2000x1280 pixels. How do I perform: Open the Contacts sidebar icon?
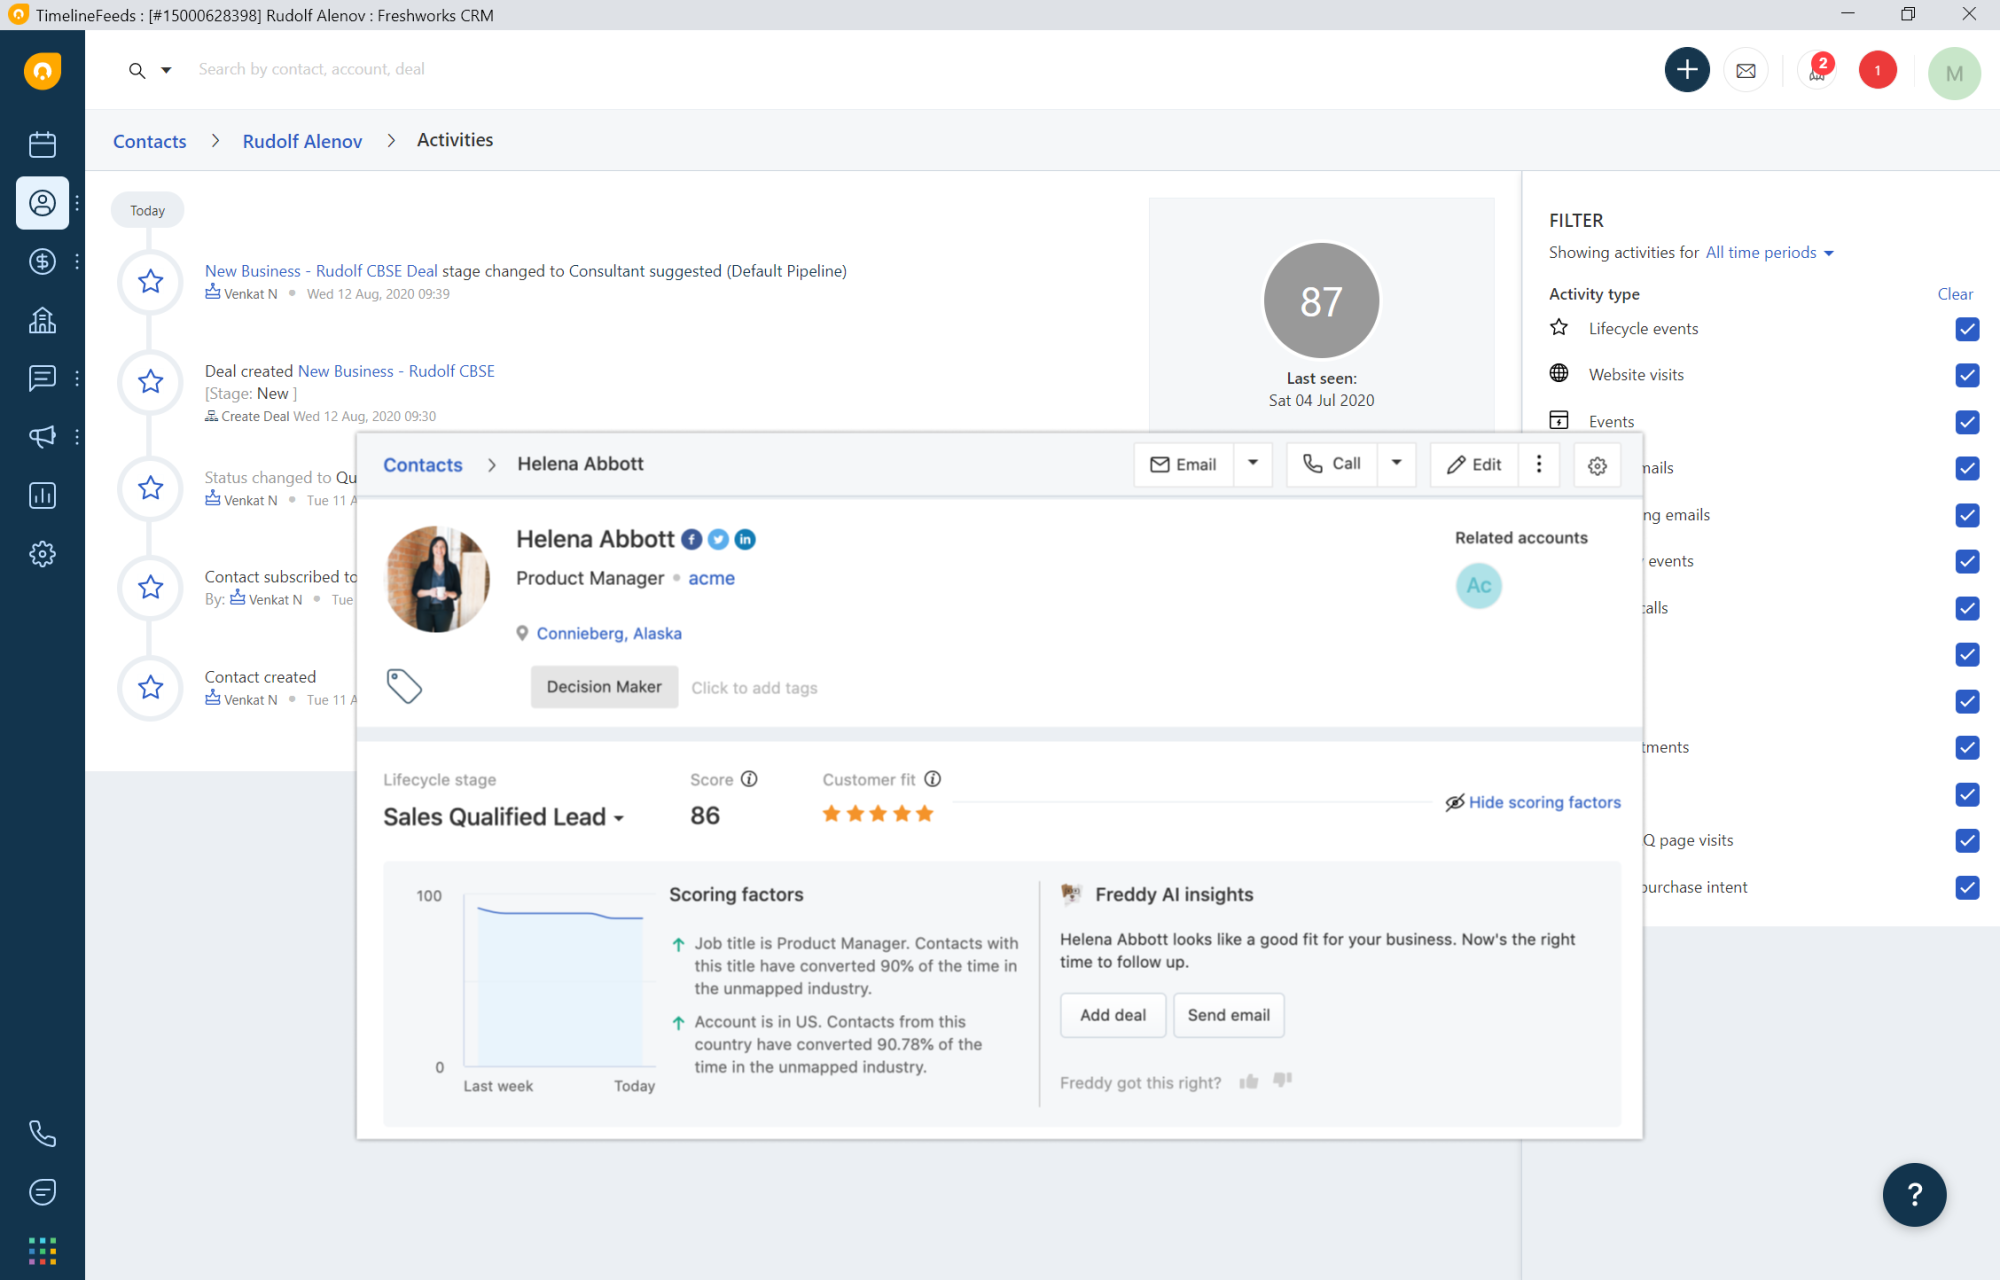(x=42, y=203)
